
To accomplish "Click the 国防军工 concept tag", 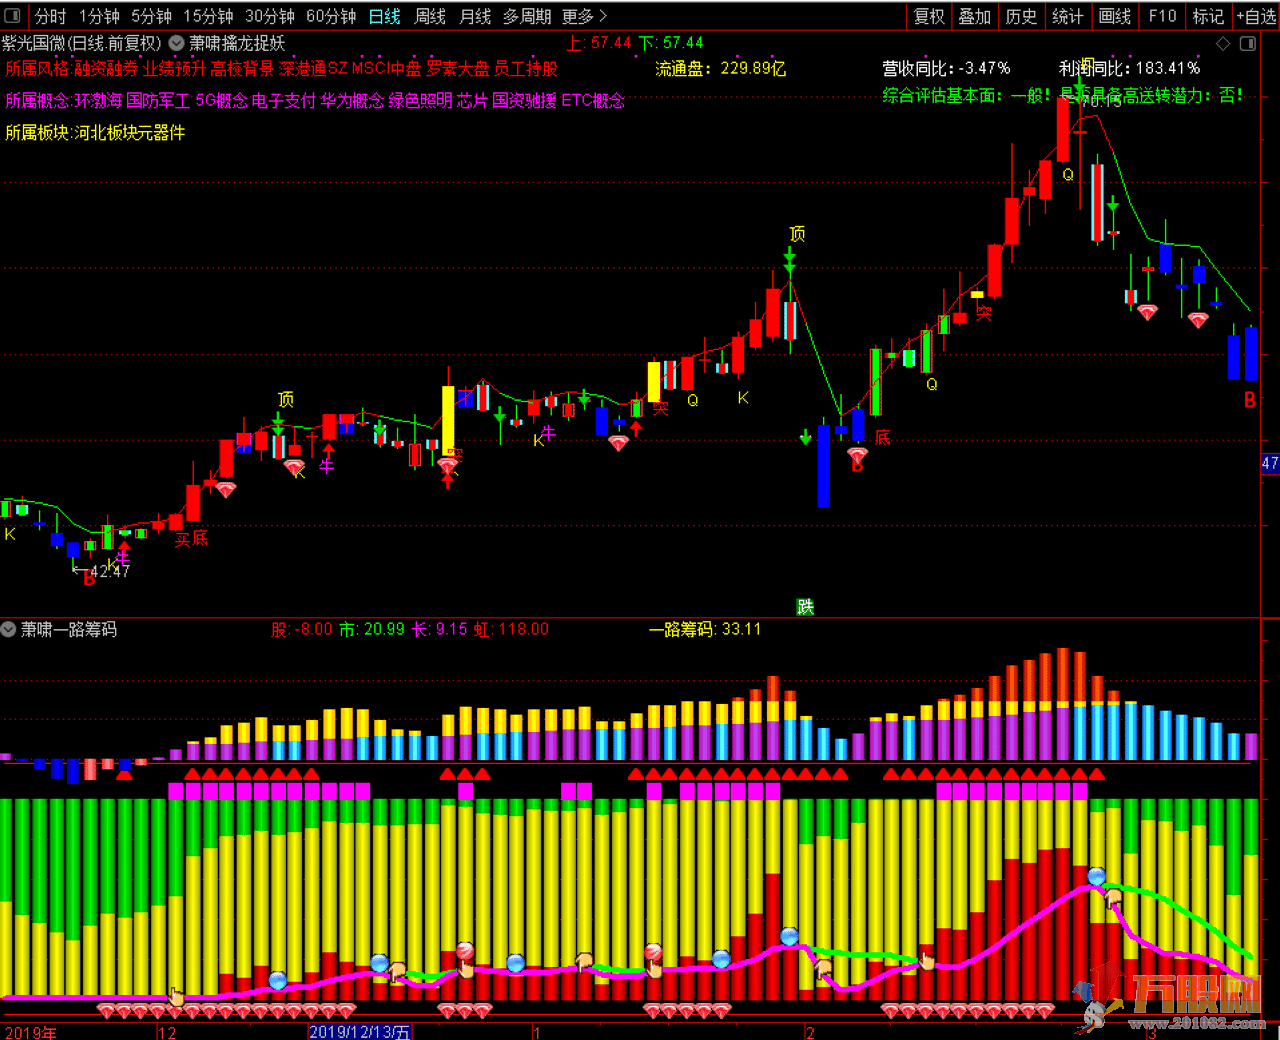I will [158, 101].
